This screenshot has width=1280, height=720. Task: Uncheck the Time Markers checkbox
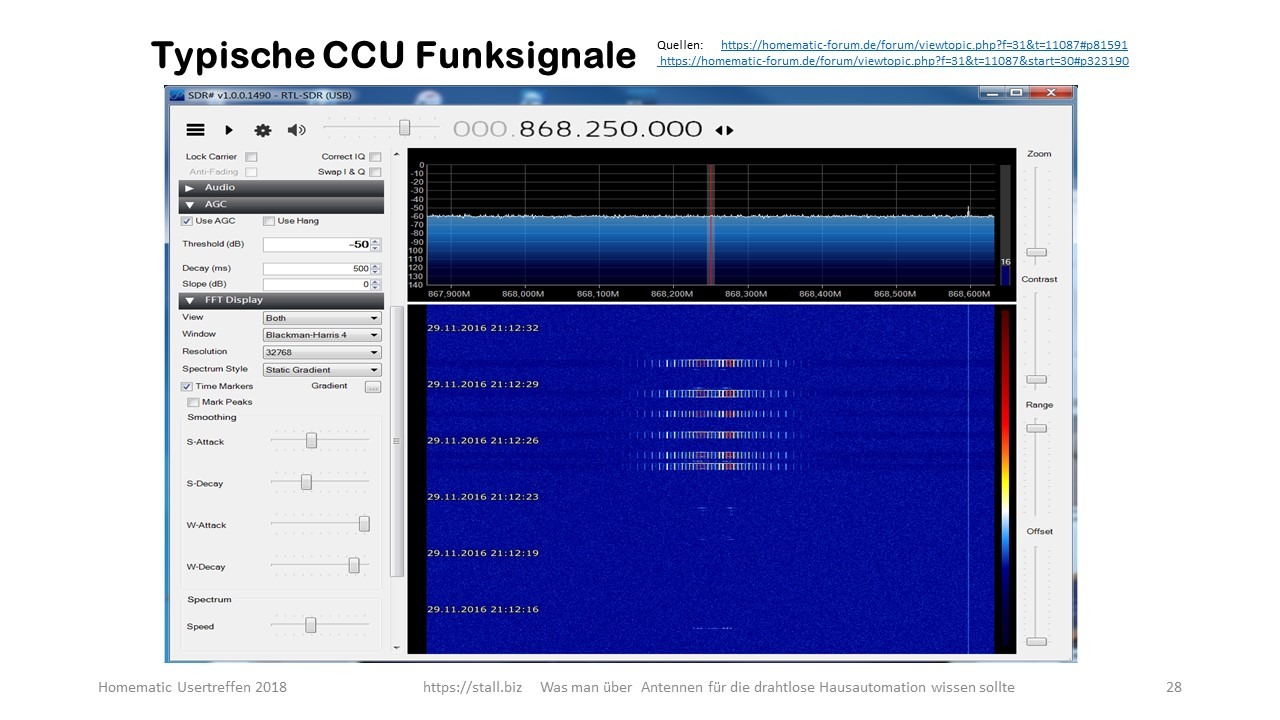coord(187,386)
